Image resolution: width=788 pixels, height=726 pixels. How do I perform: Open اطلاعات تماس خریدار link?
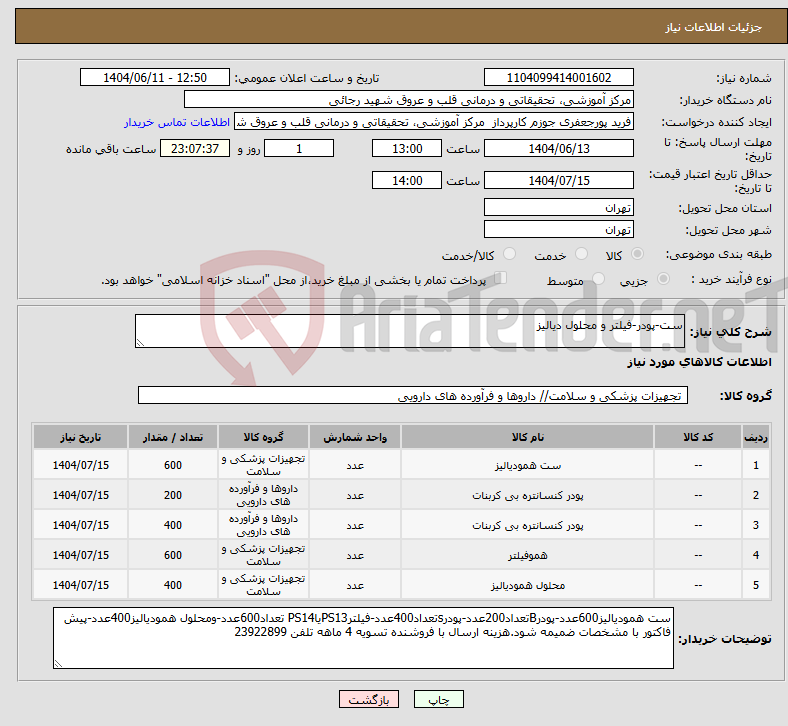(177, 122)
